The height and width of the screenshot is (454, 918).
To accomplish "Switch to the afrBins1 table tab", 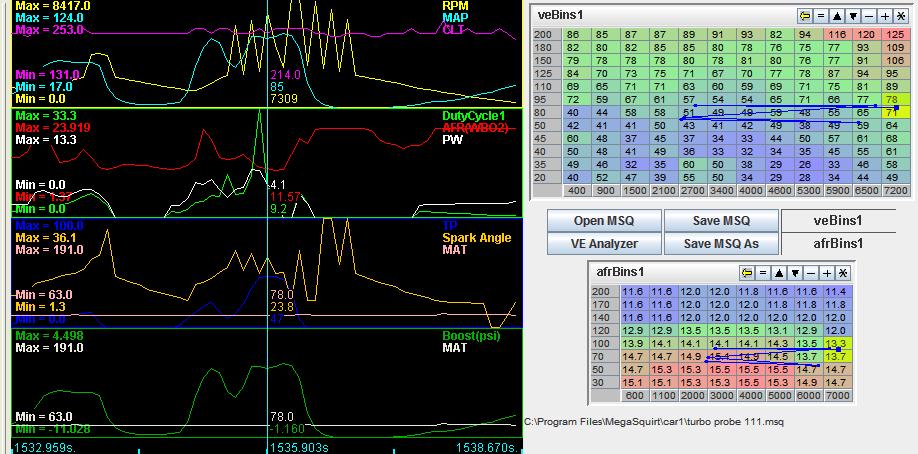I will [x=838, y=244].
